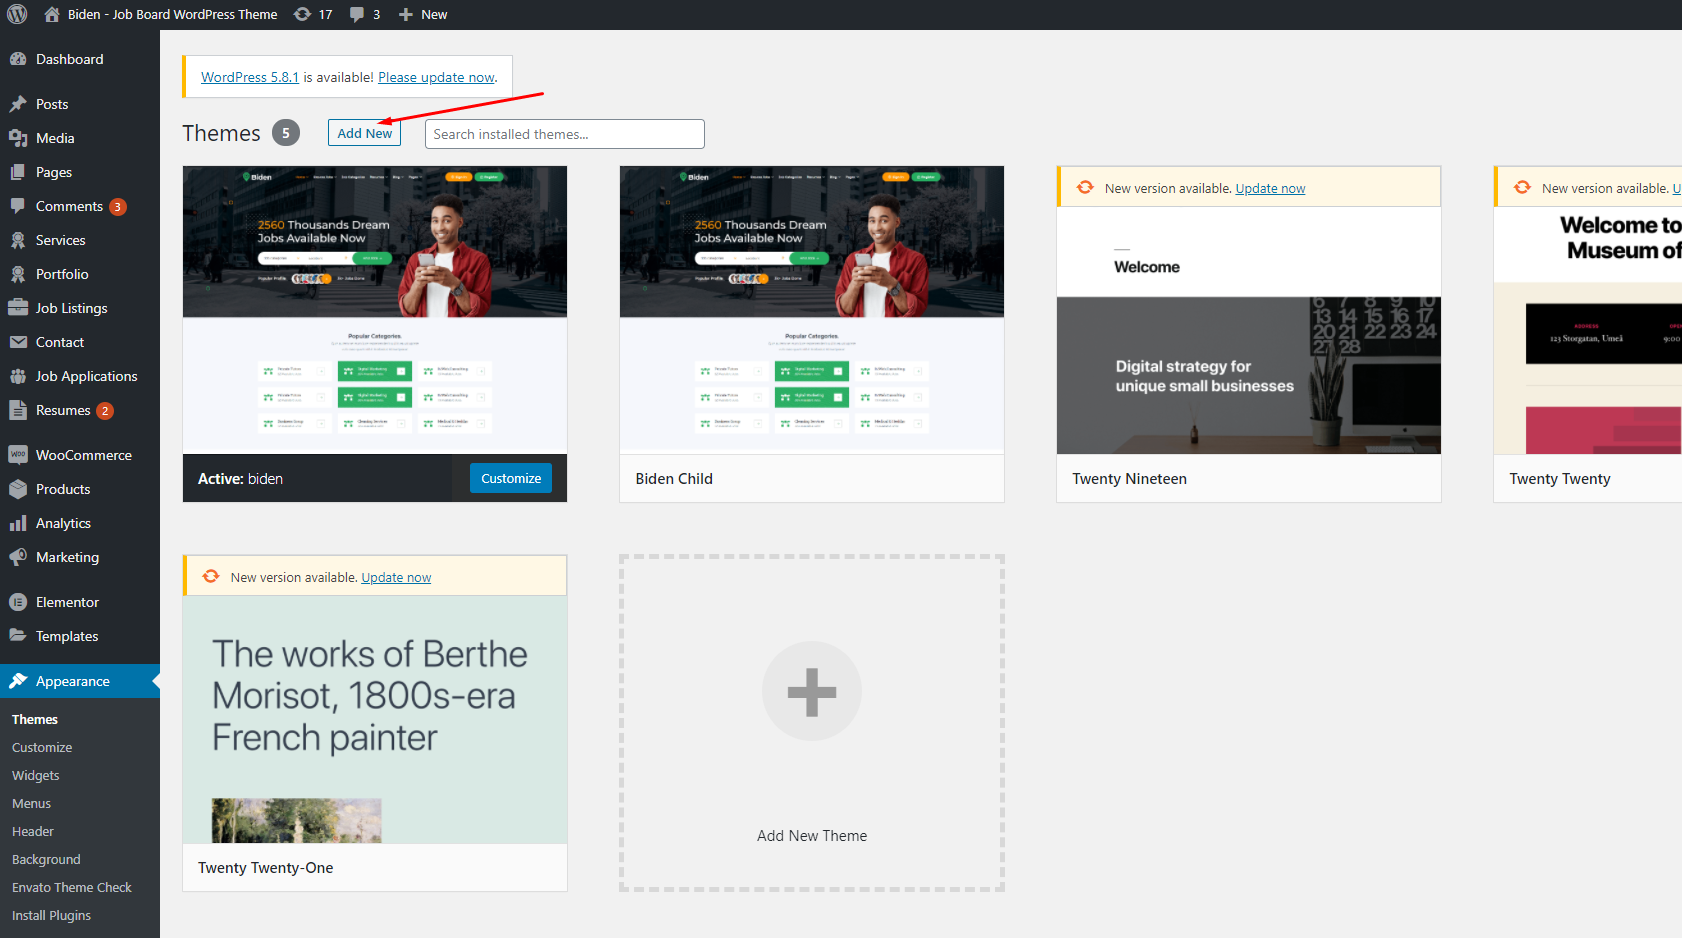Click the Media library icon

[18, 138]
